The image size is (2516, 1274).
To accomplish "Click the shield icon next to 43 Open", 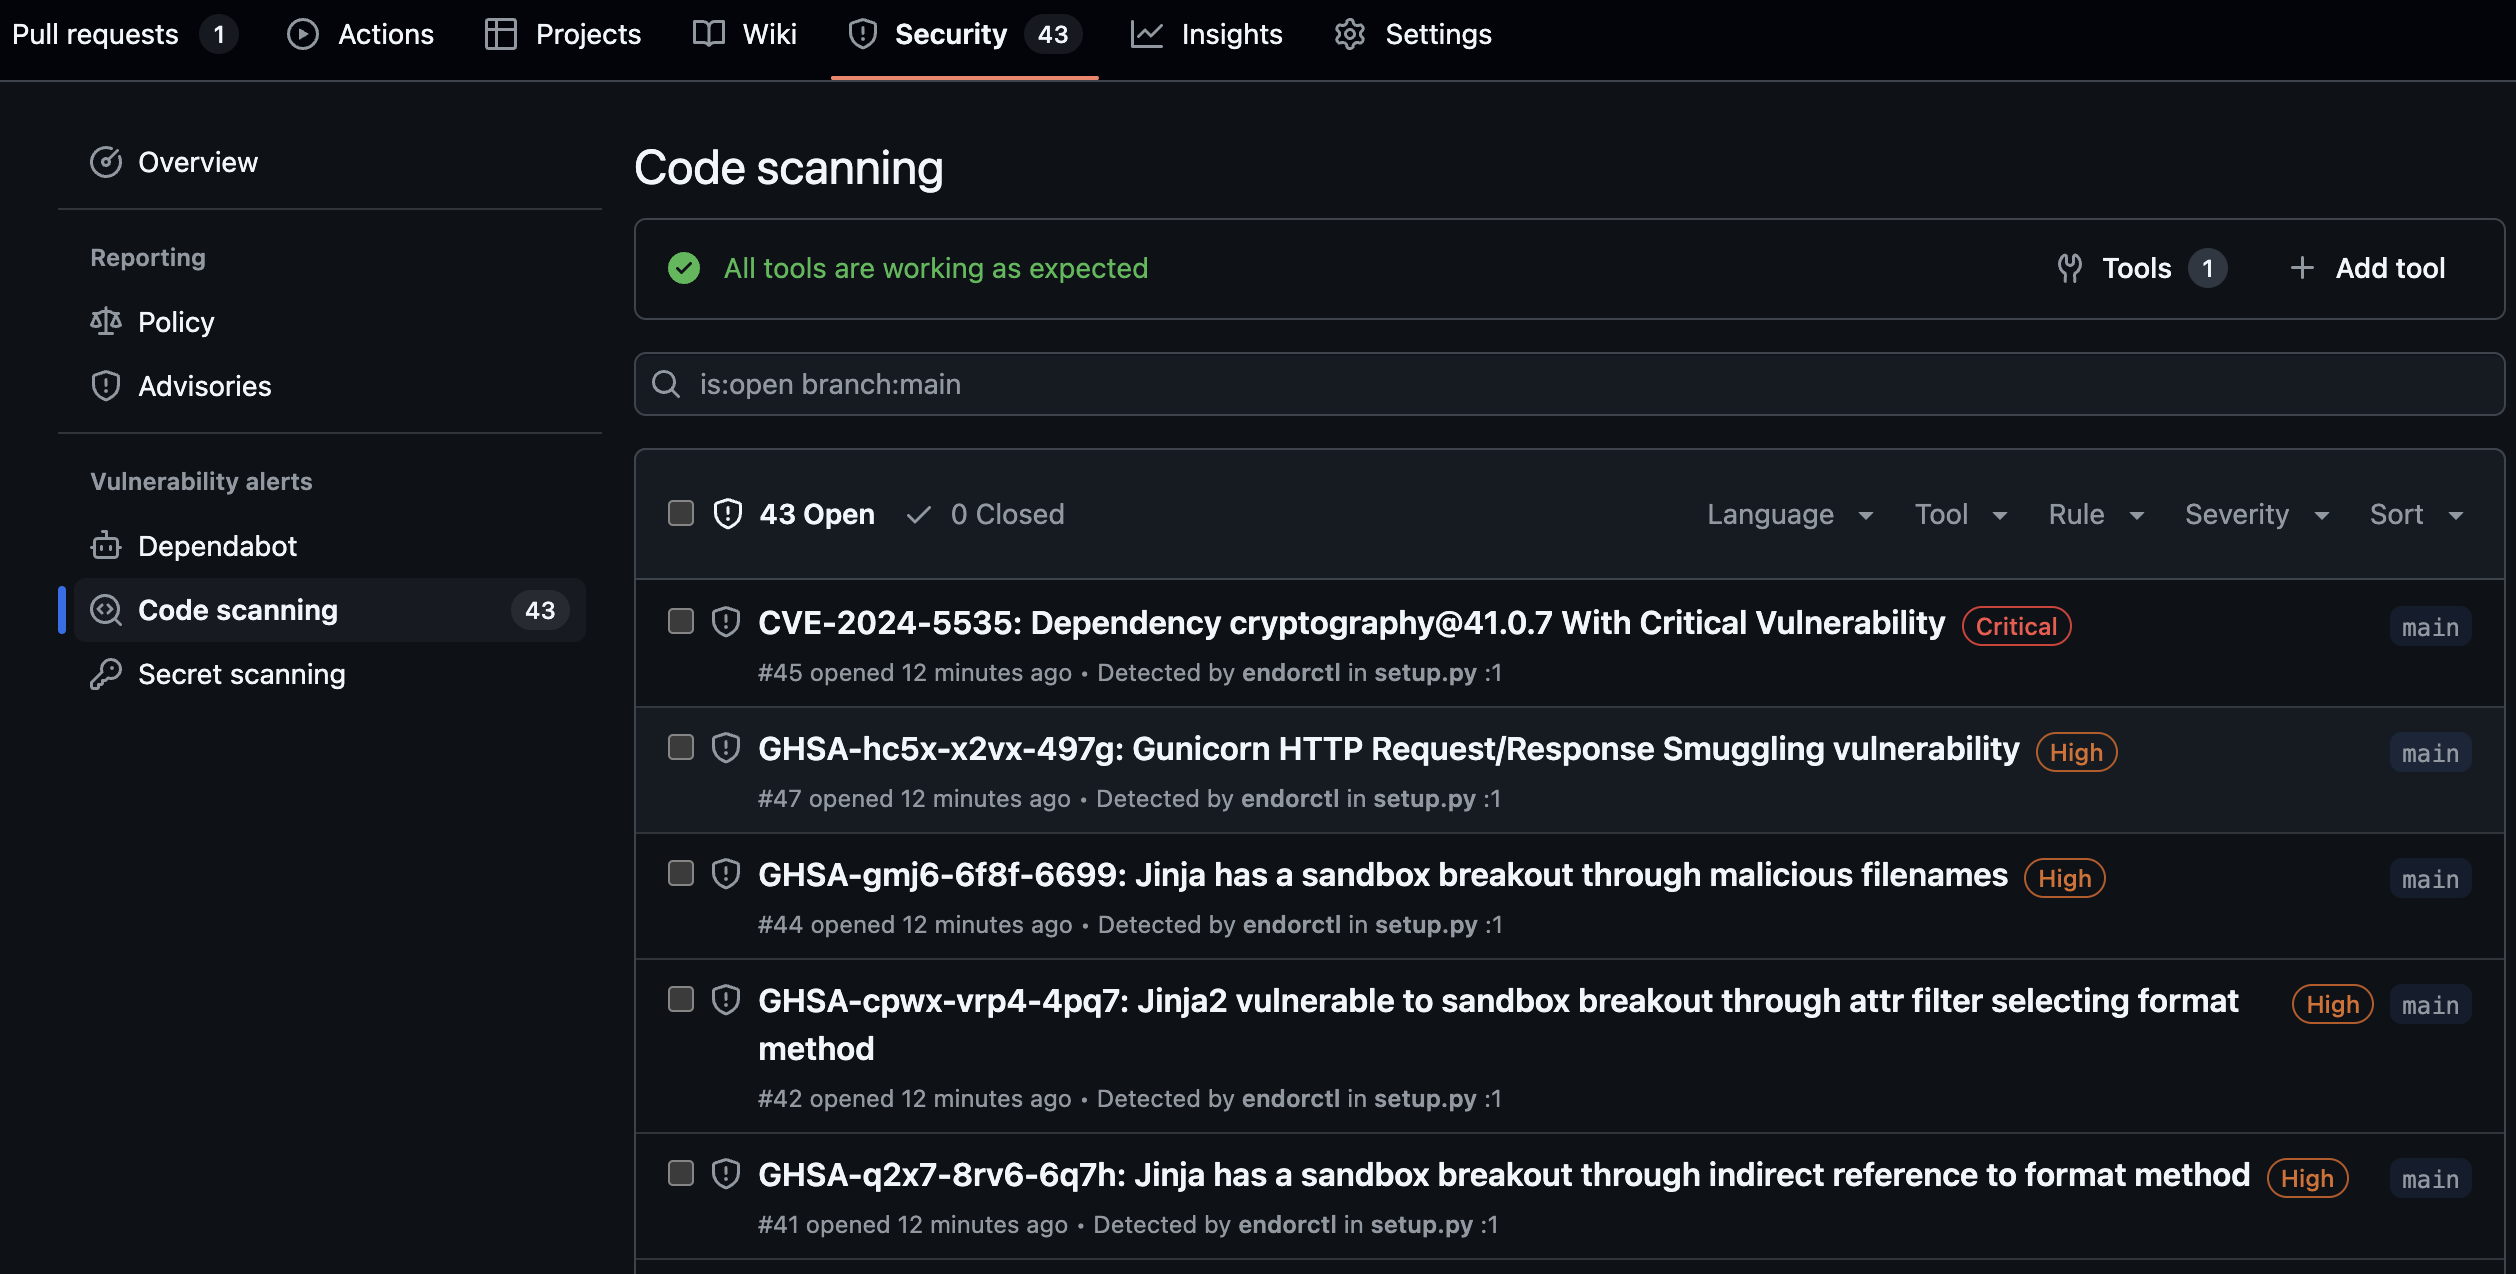I will pyautogui.click(x=728, y=514).
